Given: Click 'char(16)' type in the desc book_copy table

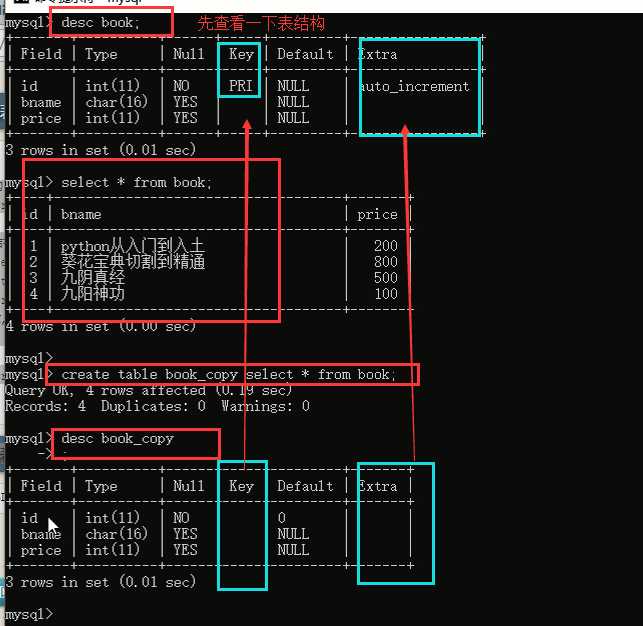Looking at the screenshot, I should [116, 534].
